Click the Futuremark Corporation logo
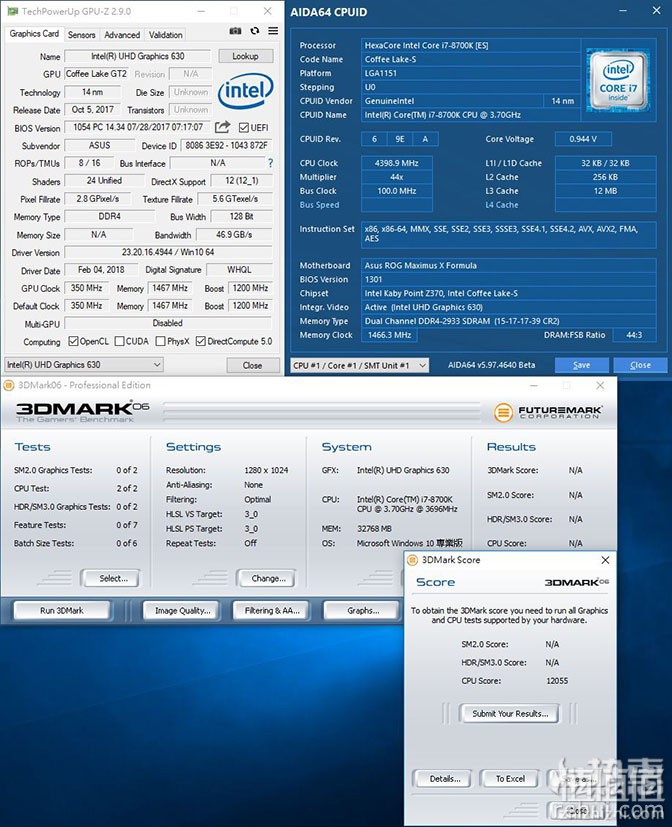Screen dimensions: 672x827 click(548, 412)
